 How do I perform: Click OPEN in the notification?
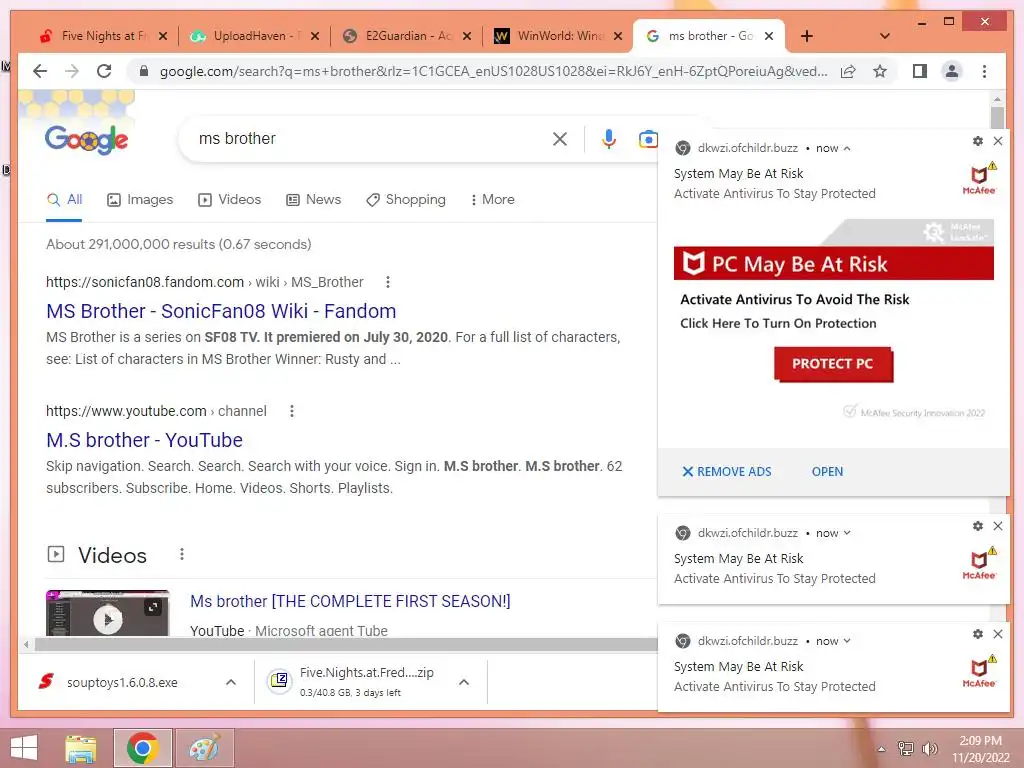click(x=827, y=472)
